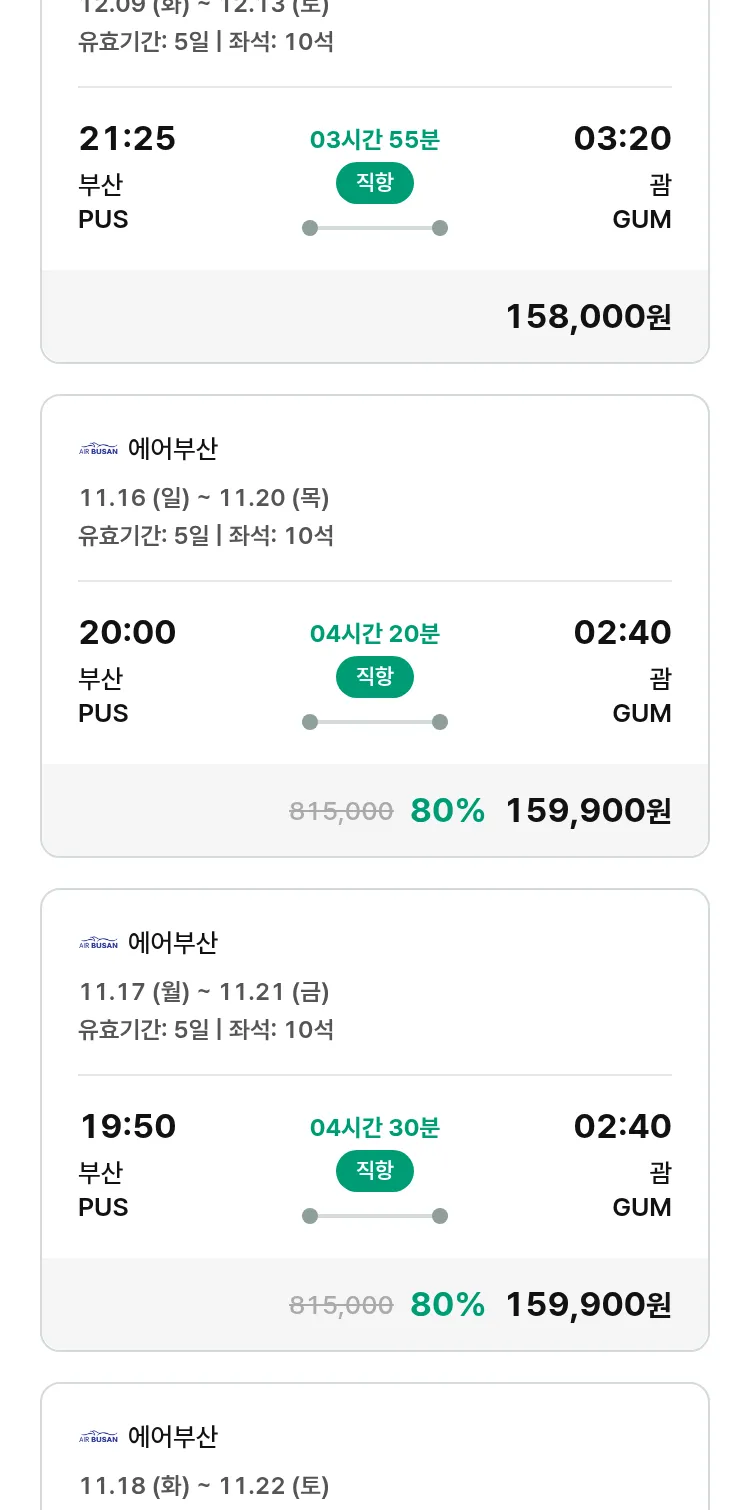Open the 11.17 (월) ~ 11.21 (금) date range
The width and height of the screenshot is (750, 1510).
coord(204,991)
